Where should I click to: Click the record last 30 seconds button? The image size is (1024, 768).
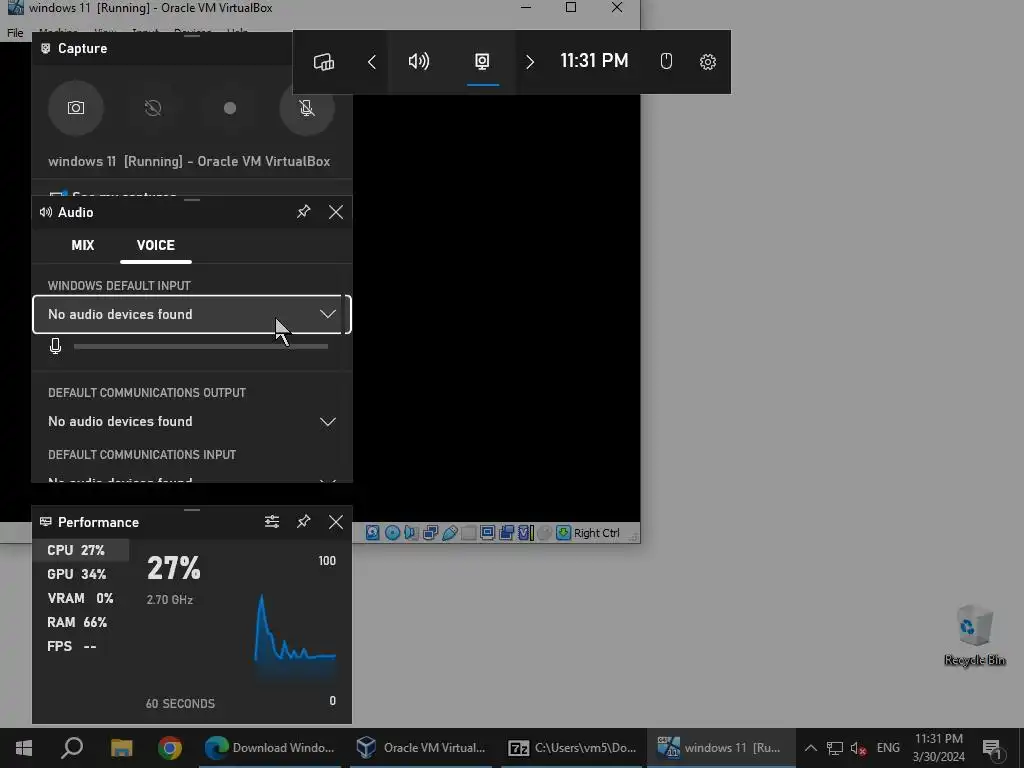coord(153,108)
